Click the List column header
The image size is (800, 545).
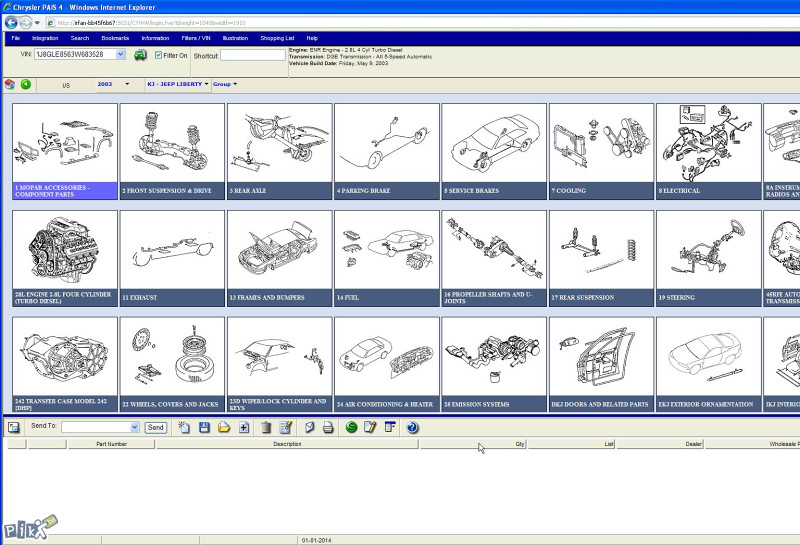click(571, 444)
